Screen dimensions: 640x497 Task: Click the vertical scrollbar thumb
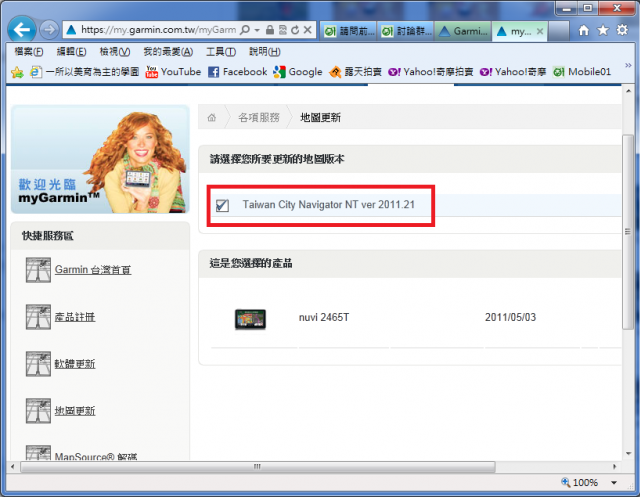(628, 232)
